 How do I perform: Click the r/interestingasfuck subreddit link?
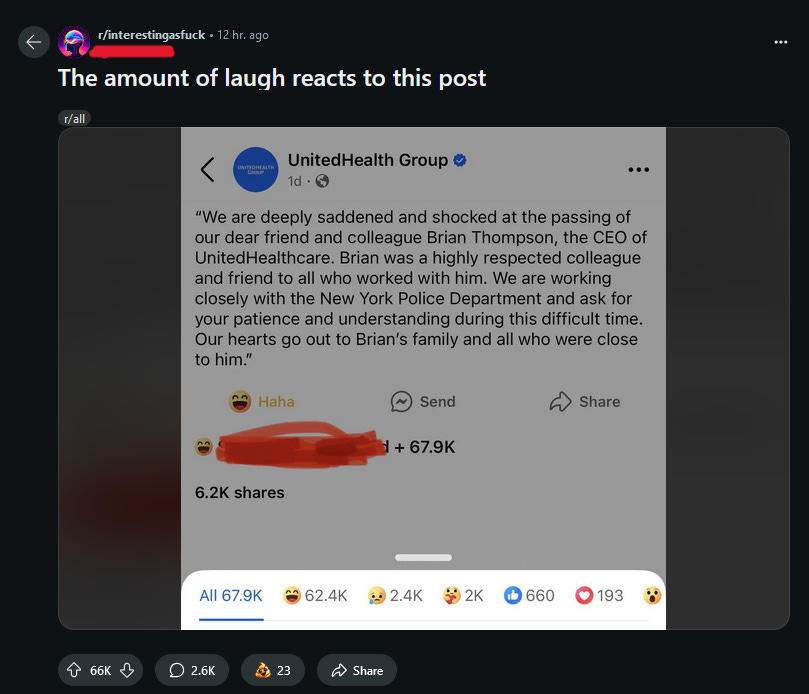[x=151, y=35]
